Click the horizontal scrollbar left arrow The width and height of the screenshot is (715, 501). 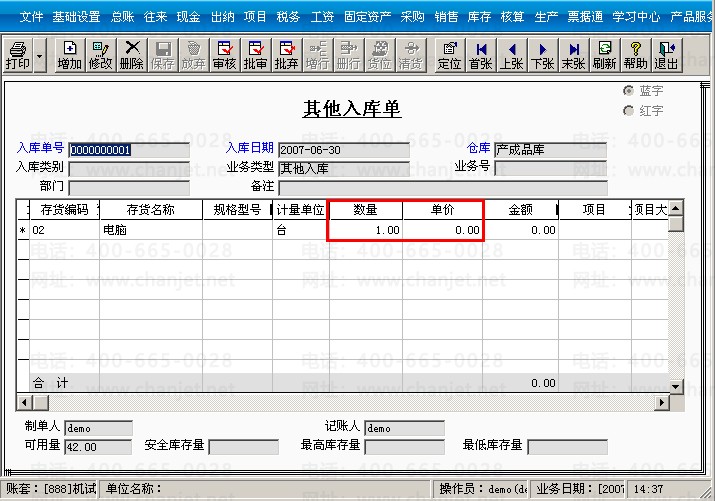(x=25, y=403)
